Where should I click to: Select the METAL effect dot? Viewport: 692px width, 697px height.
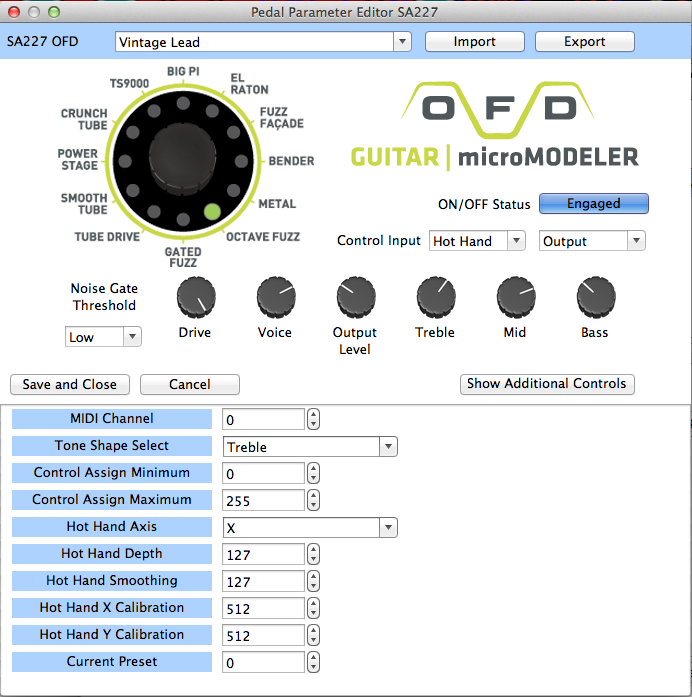pos(233,190)
